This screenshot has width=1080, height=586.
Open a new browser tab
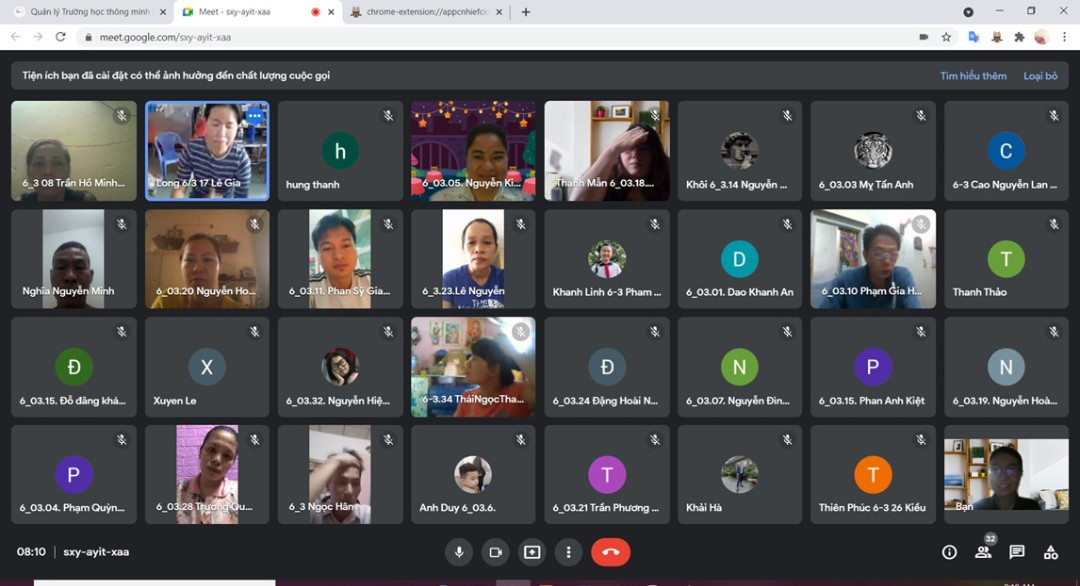point(526,12)
